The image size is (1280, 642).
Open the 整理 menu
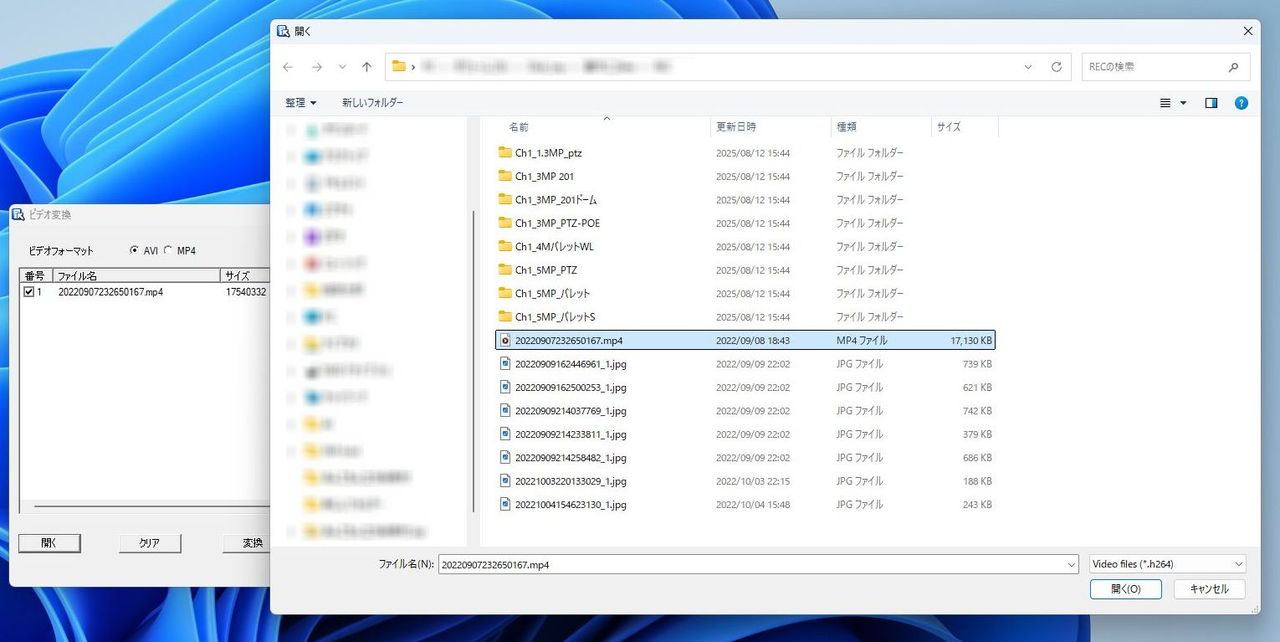coord(300,103)
